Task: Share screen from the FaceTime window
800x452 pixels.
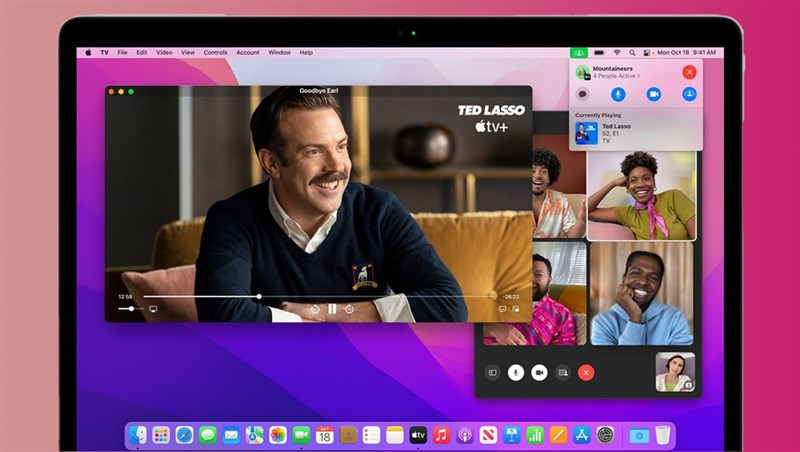Action: pos(563,372)
